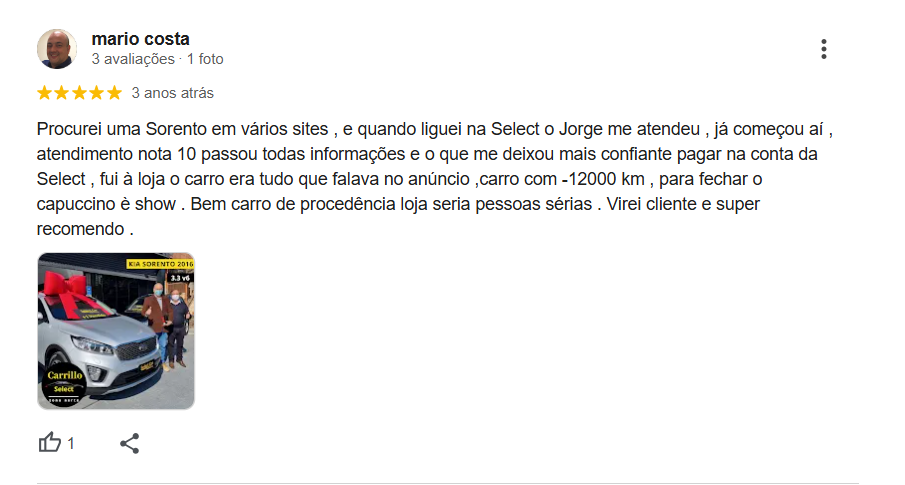This screenshot has width=905, height=485.
Task: Click the fifth yellow rating star
Action: 114,93
